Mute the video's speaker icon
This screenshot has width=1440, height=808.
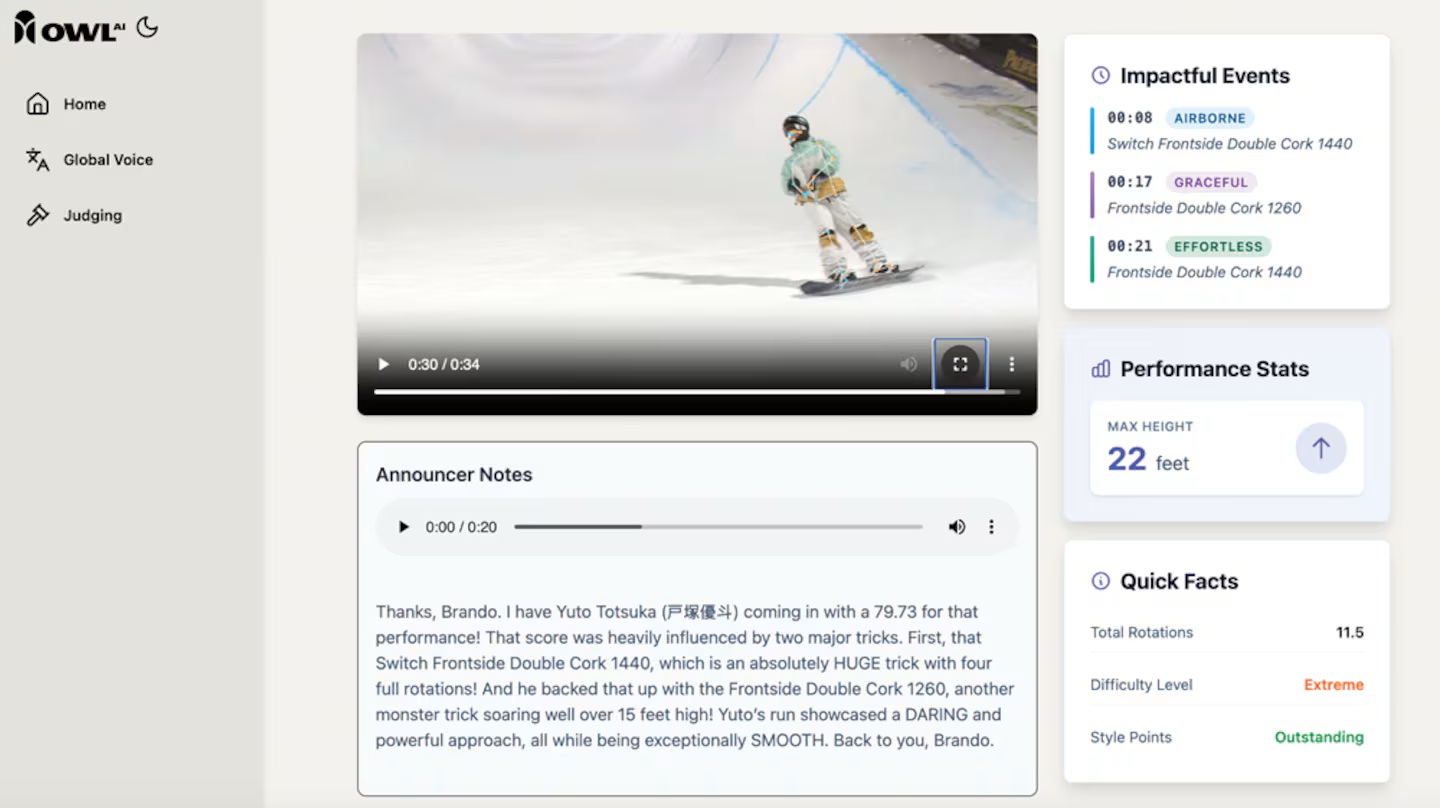[908, 365]
